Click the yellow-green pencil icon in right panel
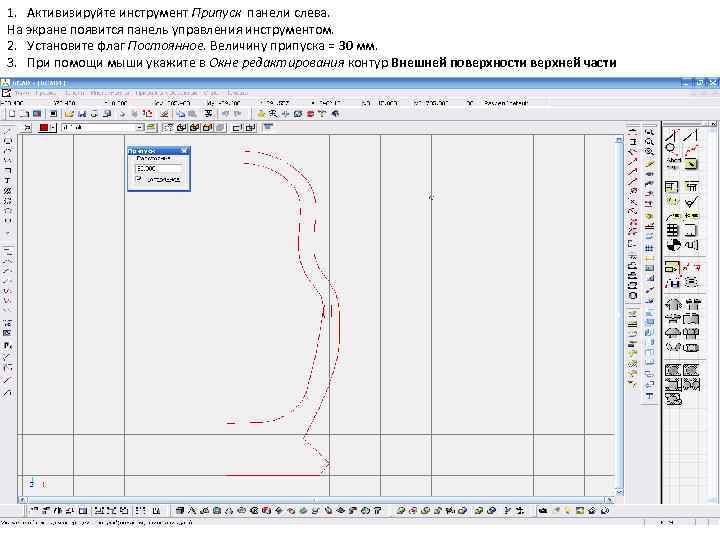Image resolution: width=720 pixels, height=540 pixels. point(691,163)
